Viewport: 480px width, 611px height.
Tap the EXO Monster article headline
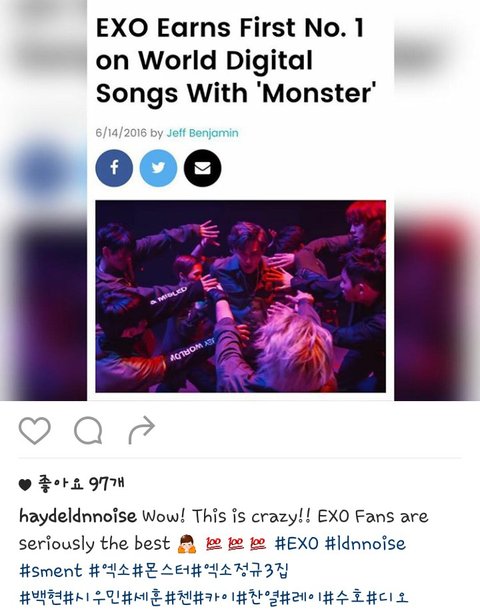click(236, 60)
